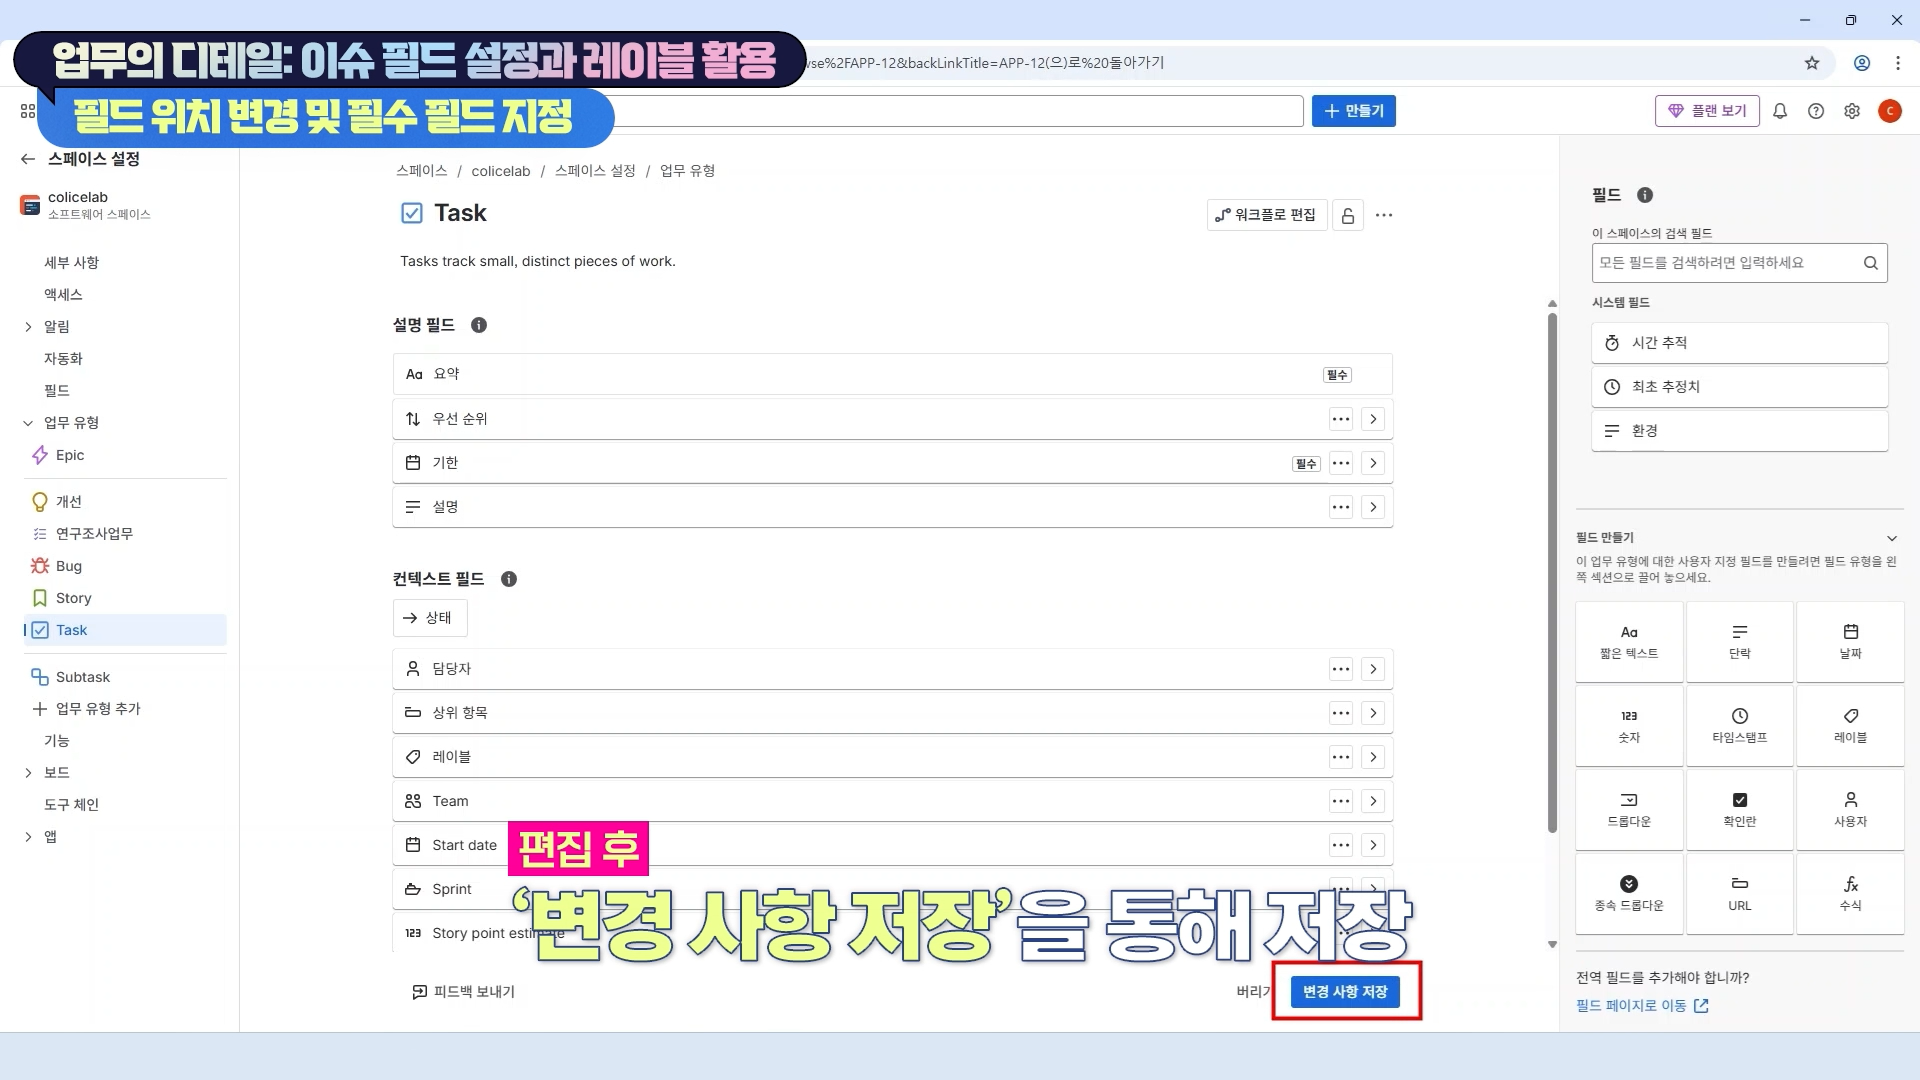Click the info icon beside 컨텍스트 필드
The image size is (1920, 1080).
coord(509,579)
